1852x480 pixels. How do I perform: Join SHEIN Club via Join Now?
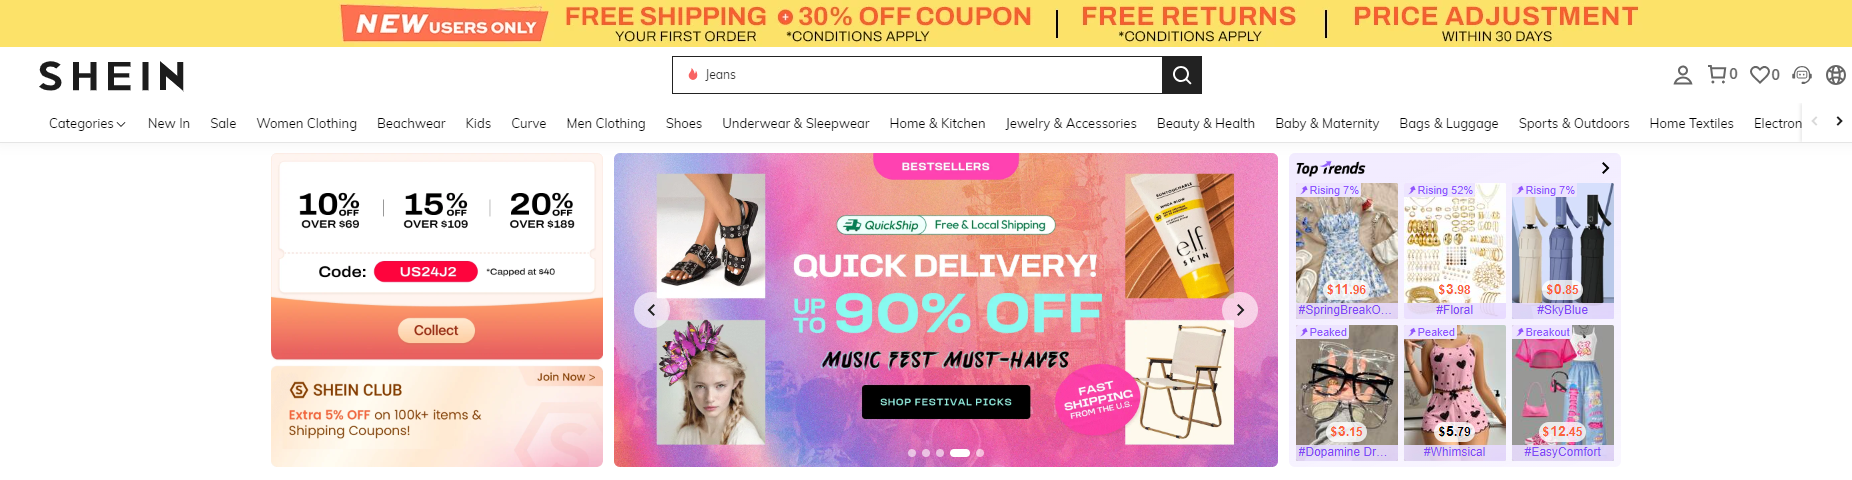[x=566, y=377]
